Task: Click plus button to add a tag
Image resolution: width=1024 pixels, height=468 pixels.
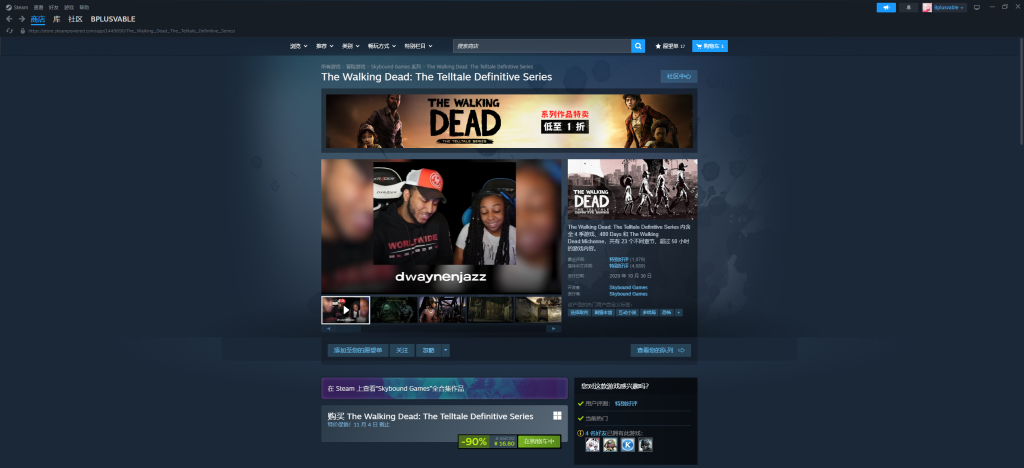Action: click(679, 313)
